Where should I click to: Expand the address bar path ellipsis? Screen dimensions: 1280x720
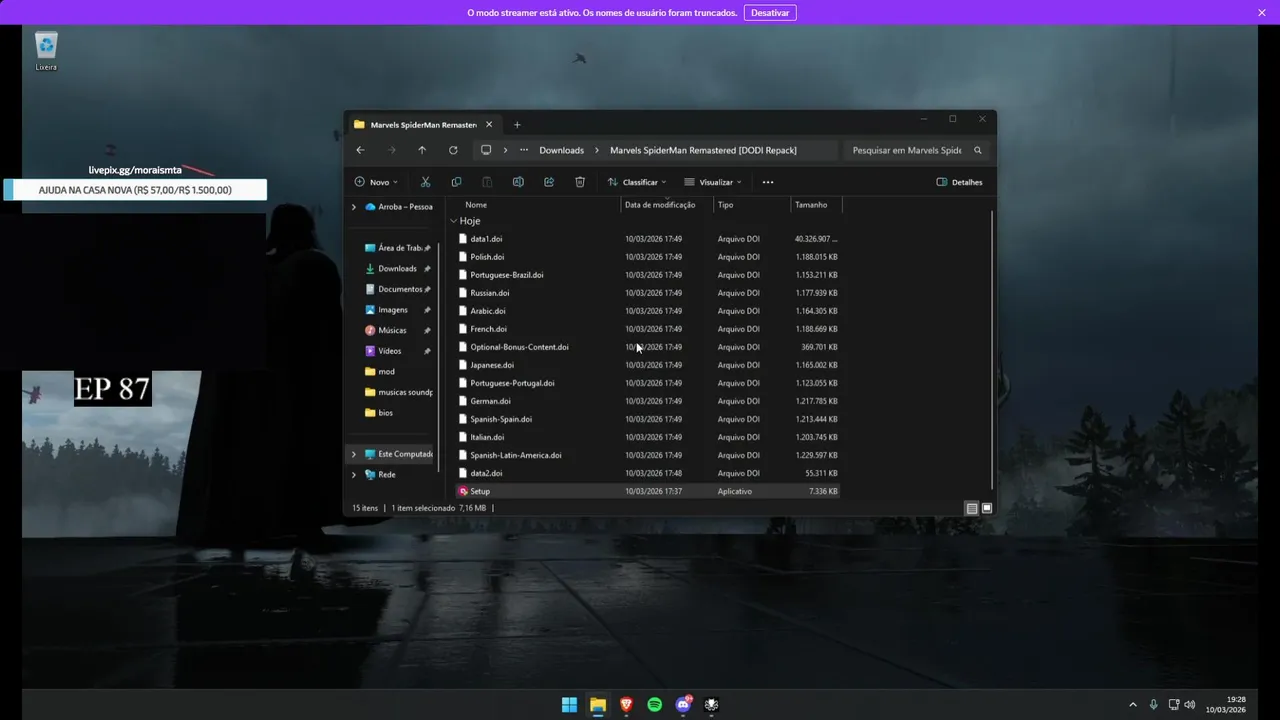[x=524, y=150]
